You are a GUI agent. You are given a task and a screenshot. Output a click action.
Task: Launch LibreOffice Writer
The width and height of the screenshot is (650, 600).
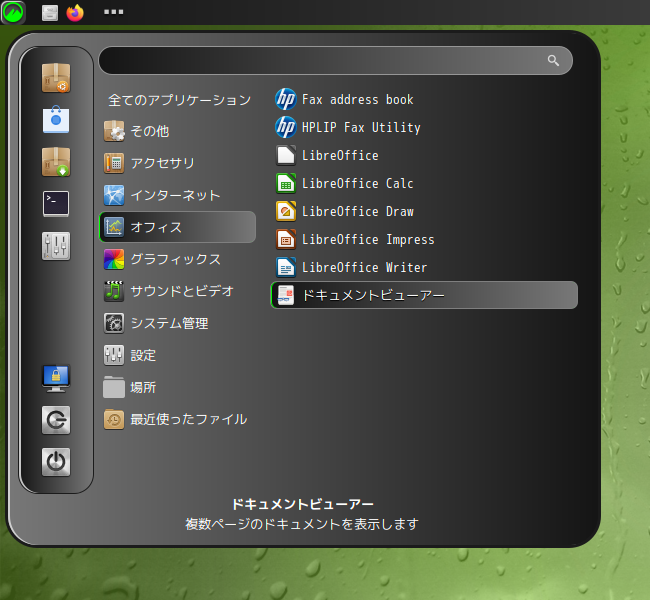424,267
